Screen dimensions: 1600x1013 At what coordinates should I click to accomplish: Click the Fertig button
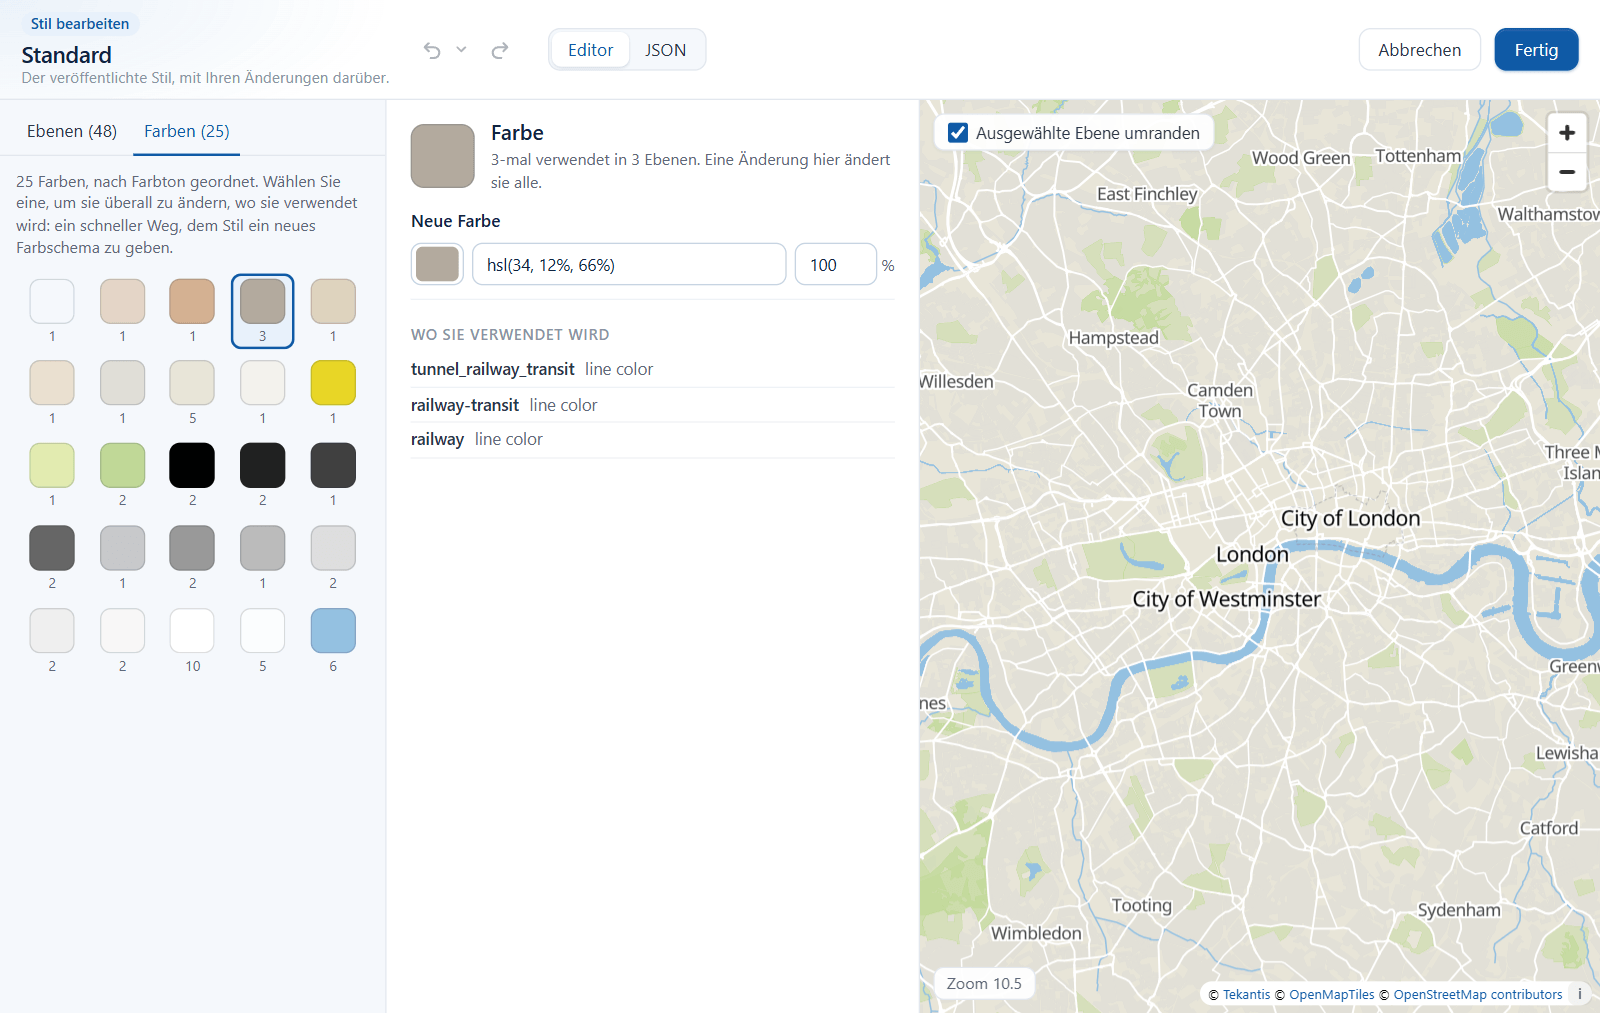(1536, 50)
